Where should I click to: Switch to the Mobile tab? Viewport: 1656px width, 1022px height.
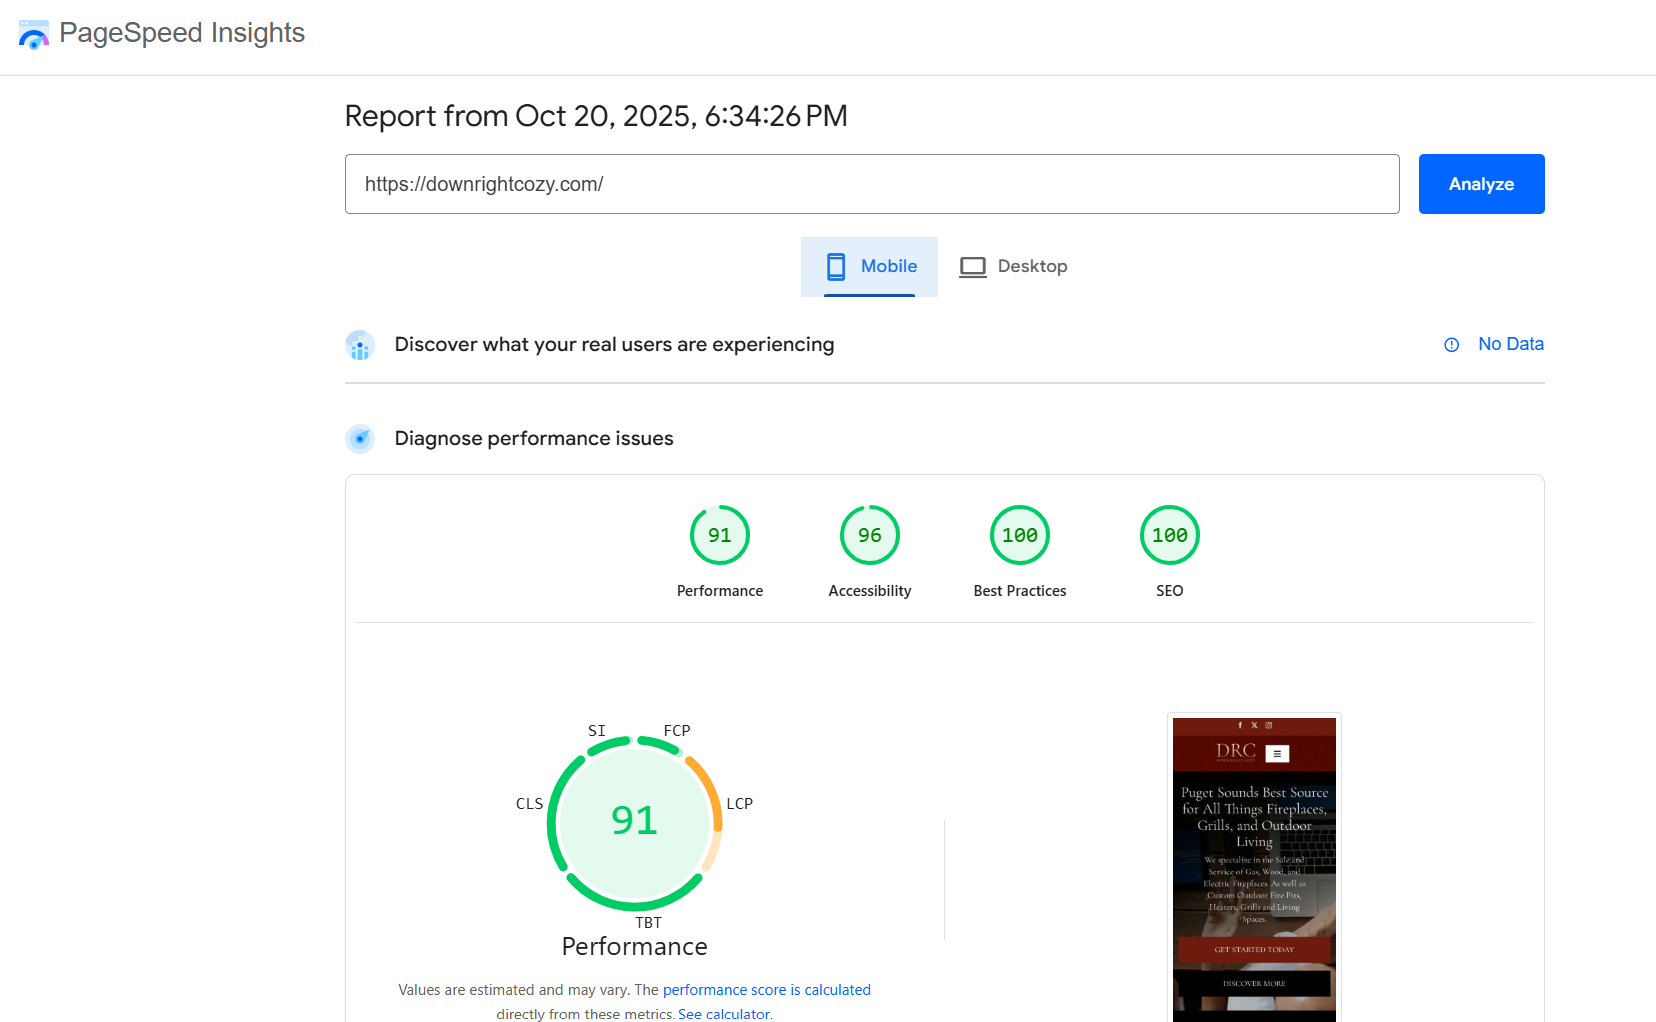[x=870, y=267]
